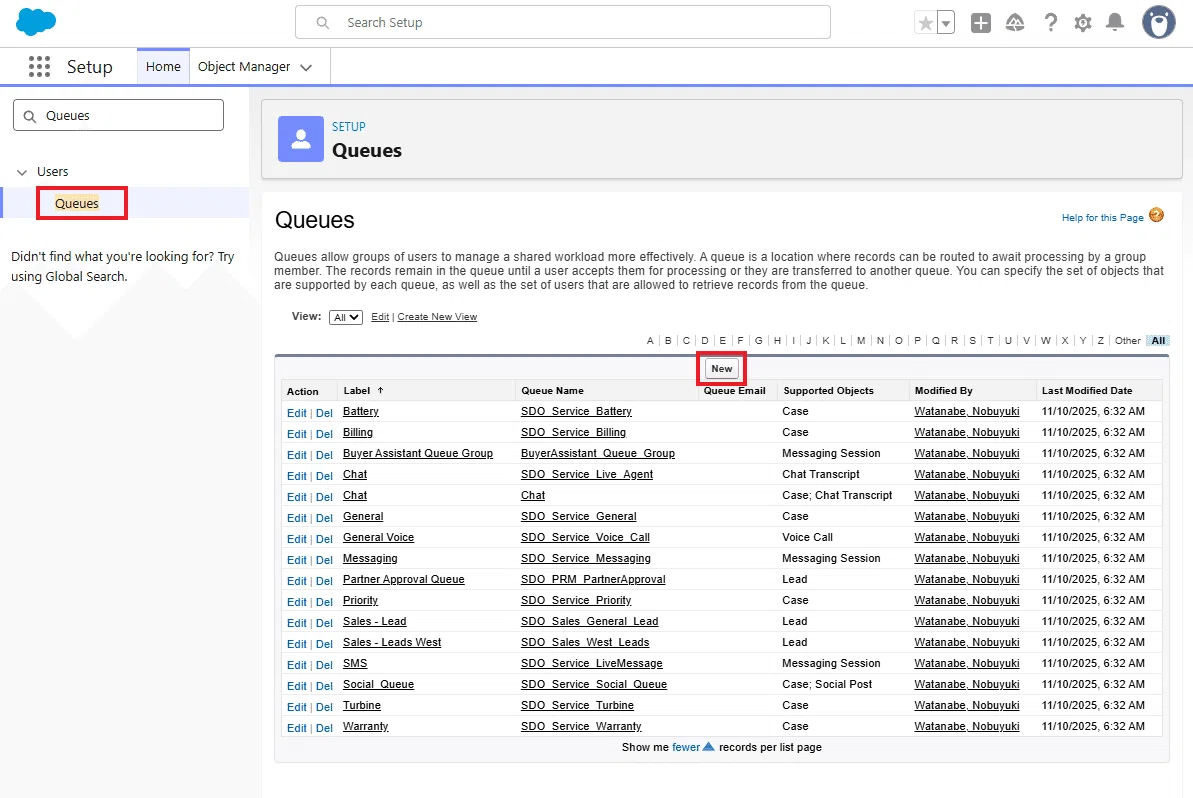The width and height of the screenshot is (1193, 798).
Task: Open the Sales - Leads West queue
Action: tap(392, 642)
